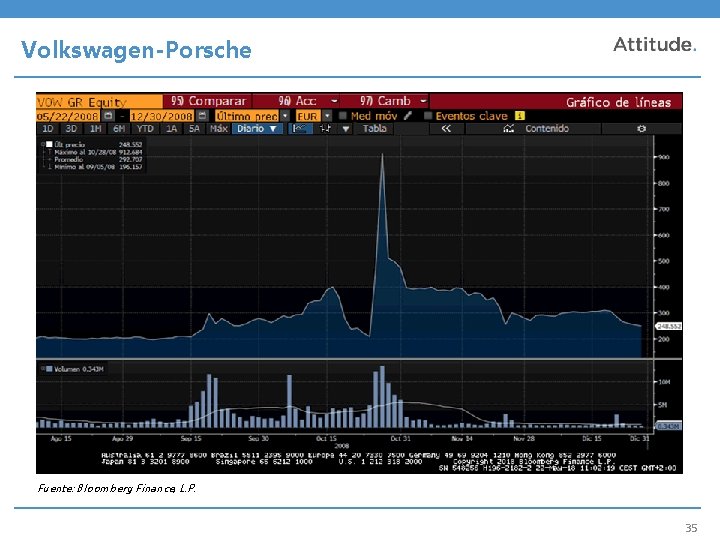Click Volkswagen-Porsche slide title
Image resolution: width=720 pixels, height=540 pixels.
136,50
